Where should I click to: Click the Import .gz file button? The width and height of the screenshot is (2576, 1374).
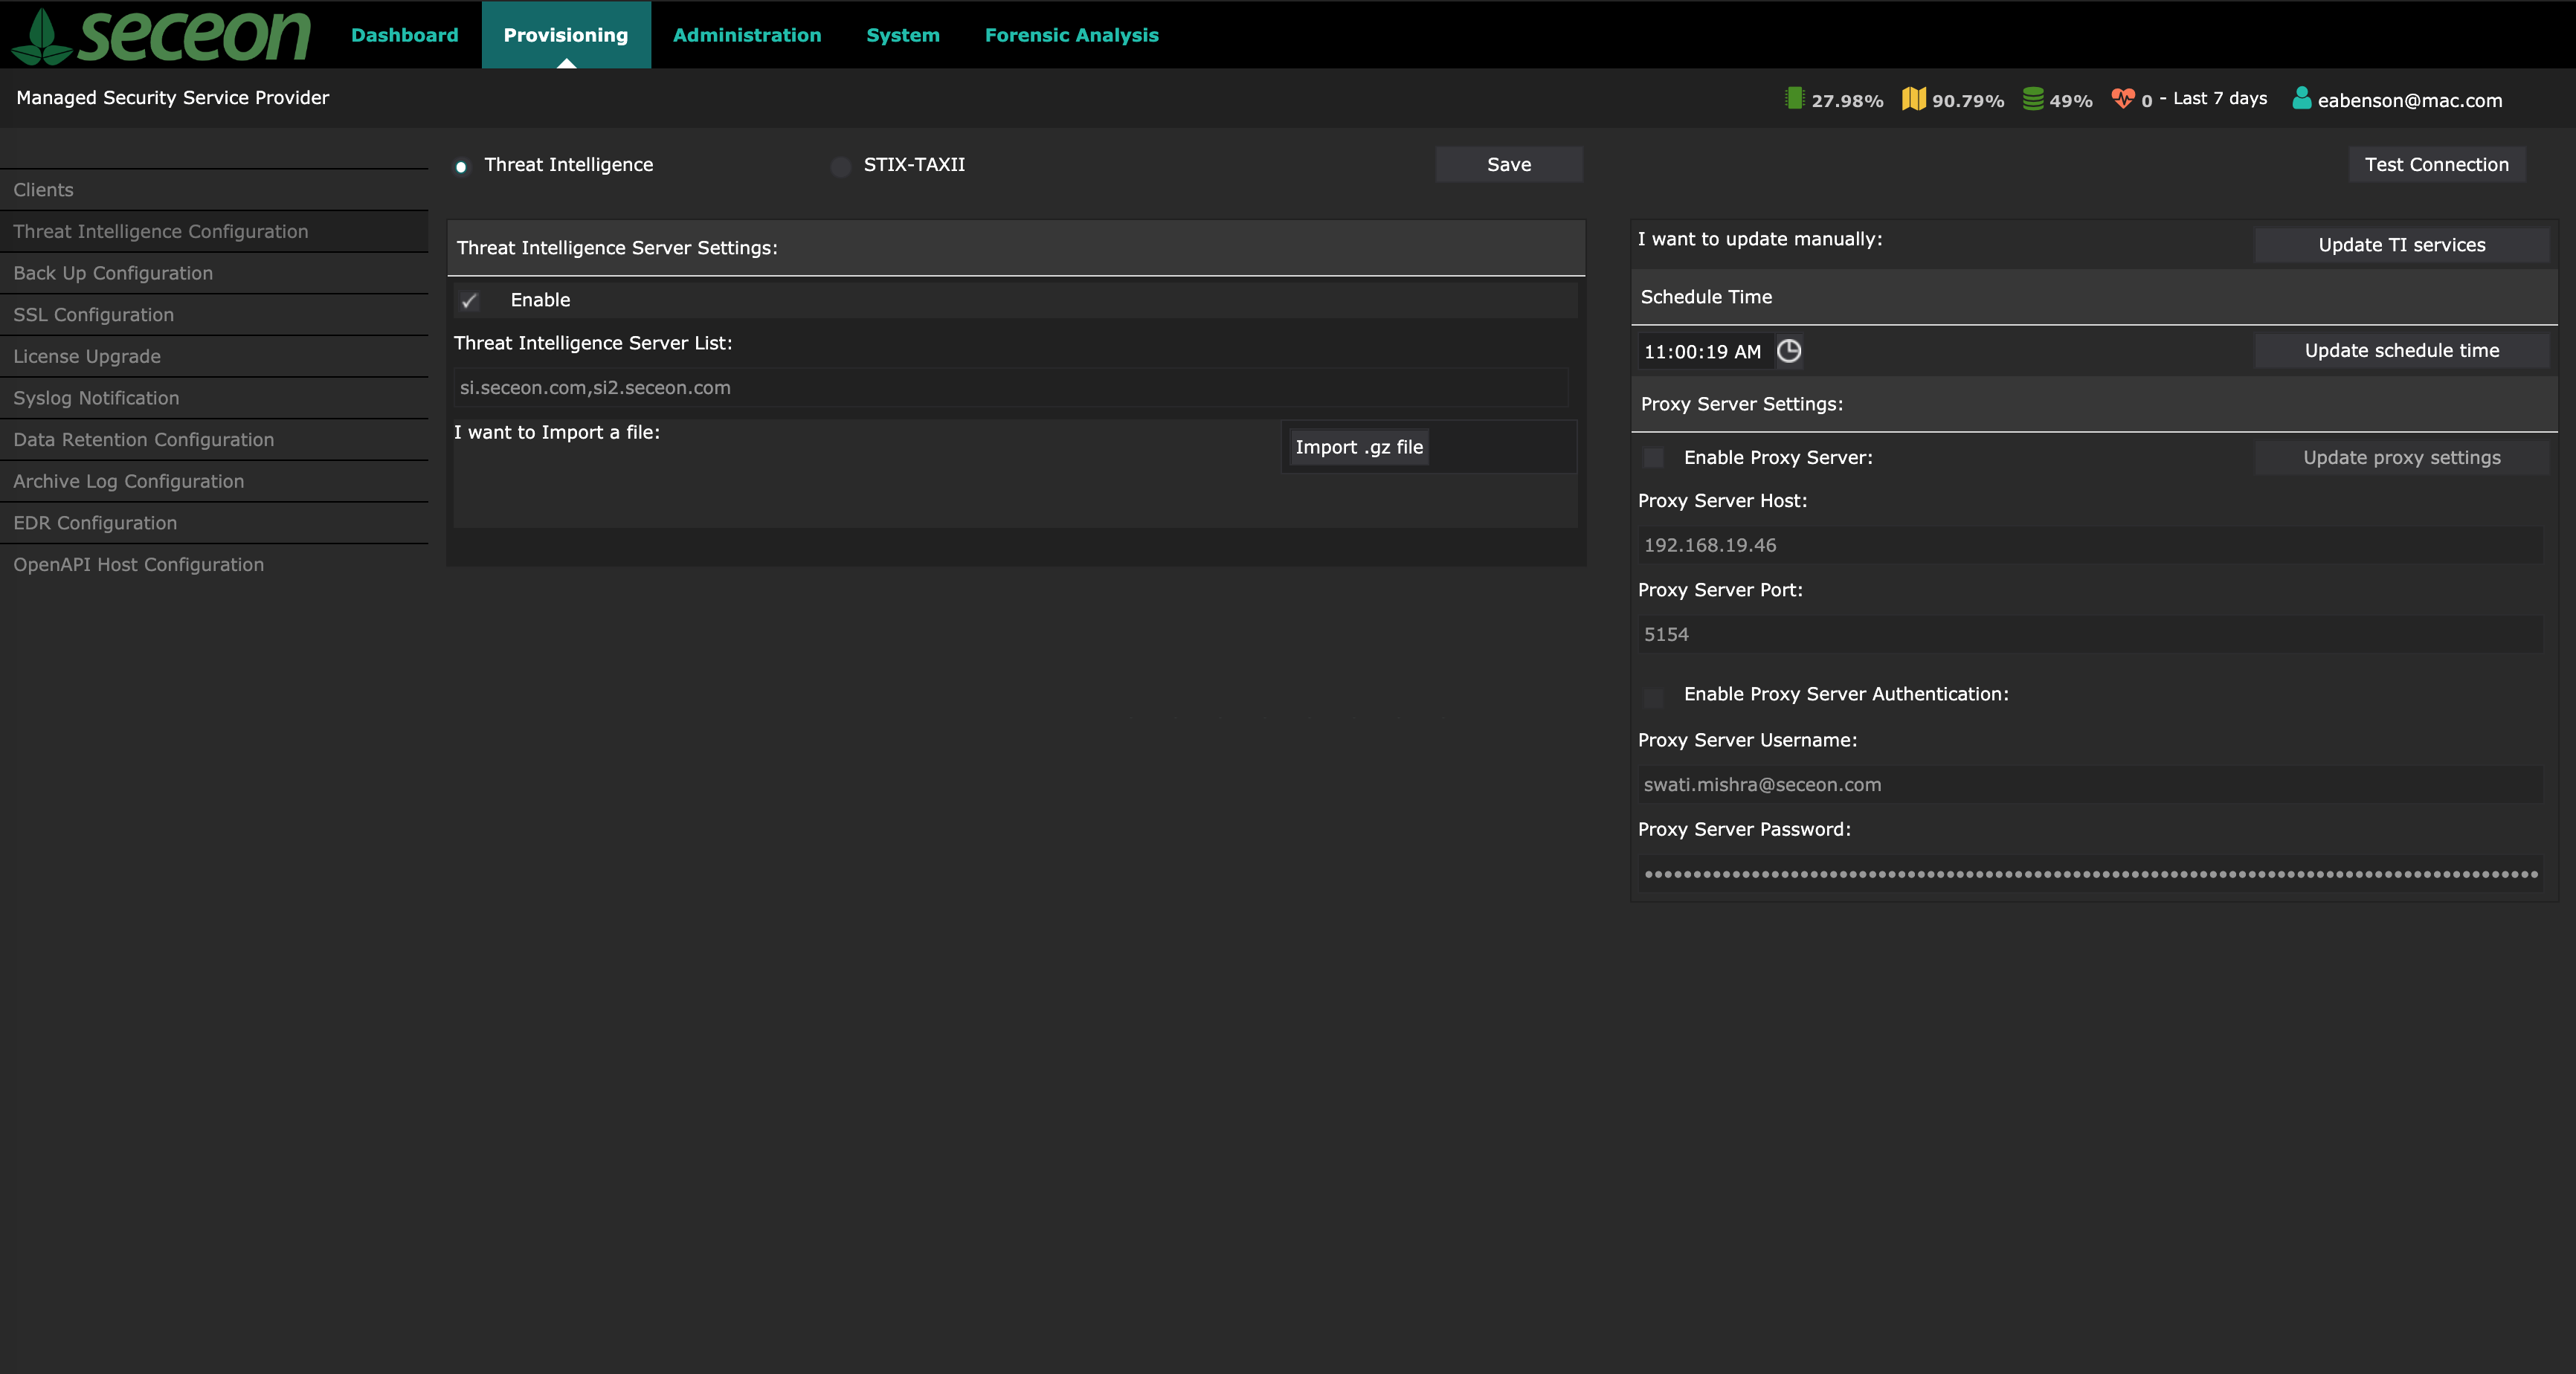pos(1358,447)
